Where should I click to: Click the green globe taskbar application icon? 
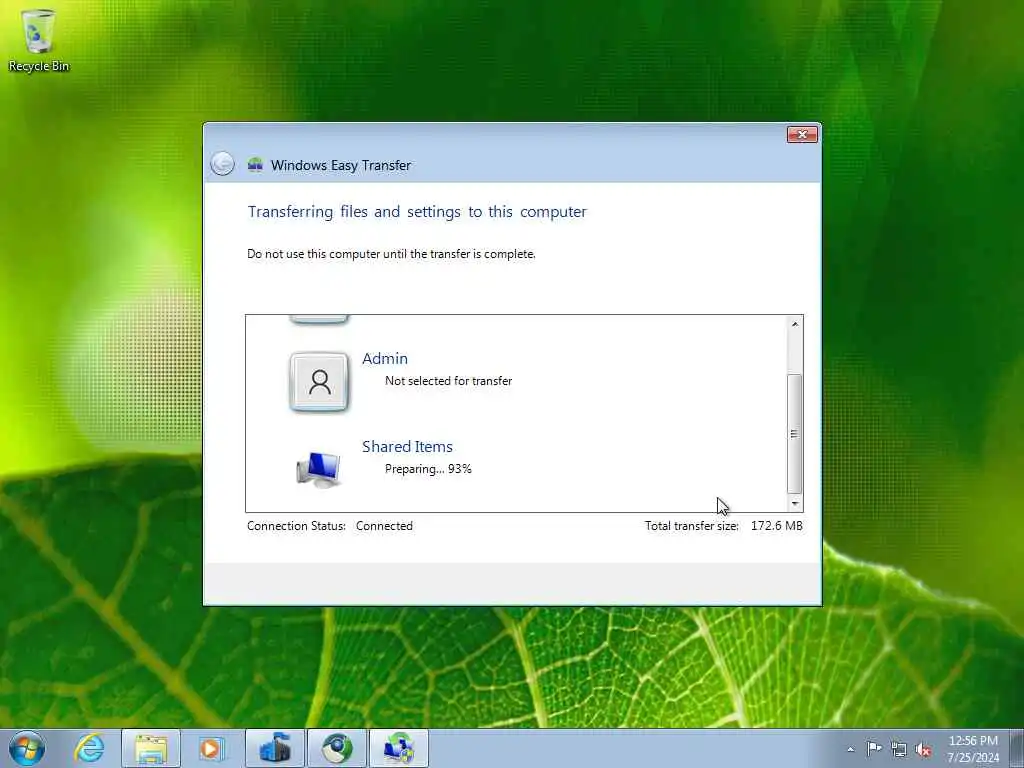coord(337,748)
